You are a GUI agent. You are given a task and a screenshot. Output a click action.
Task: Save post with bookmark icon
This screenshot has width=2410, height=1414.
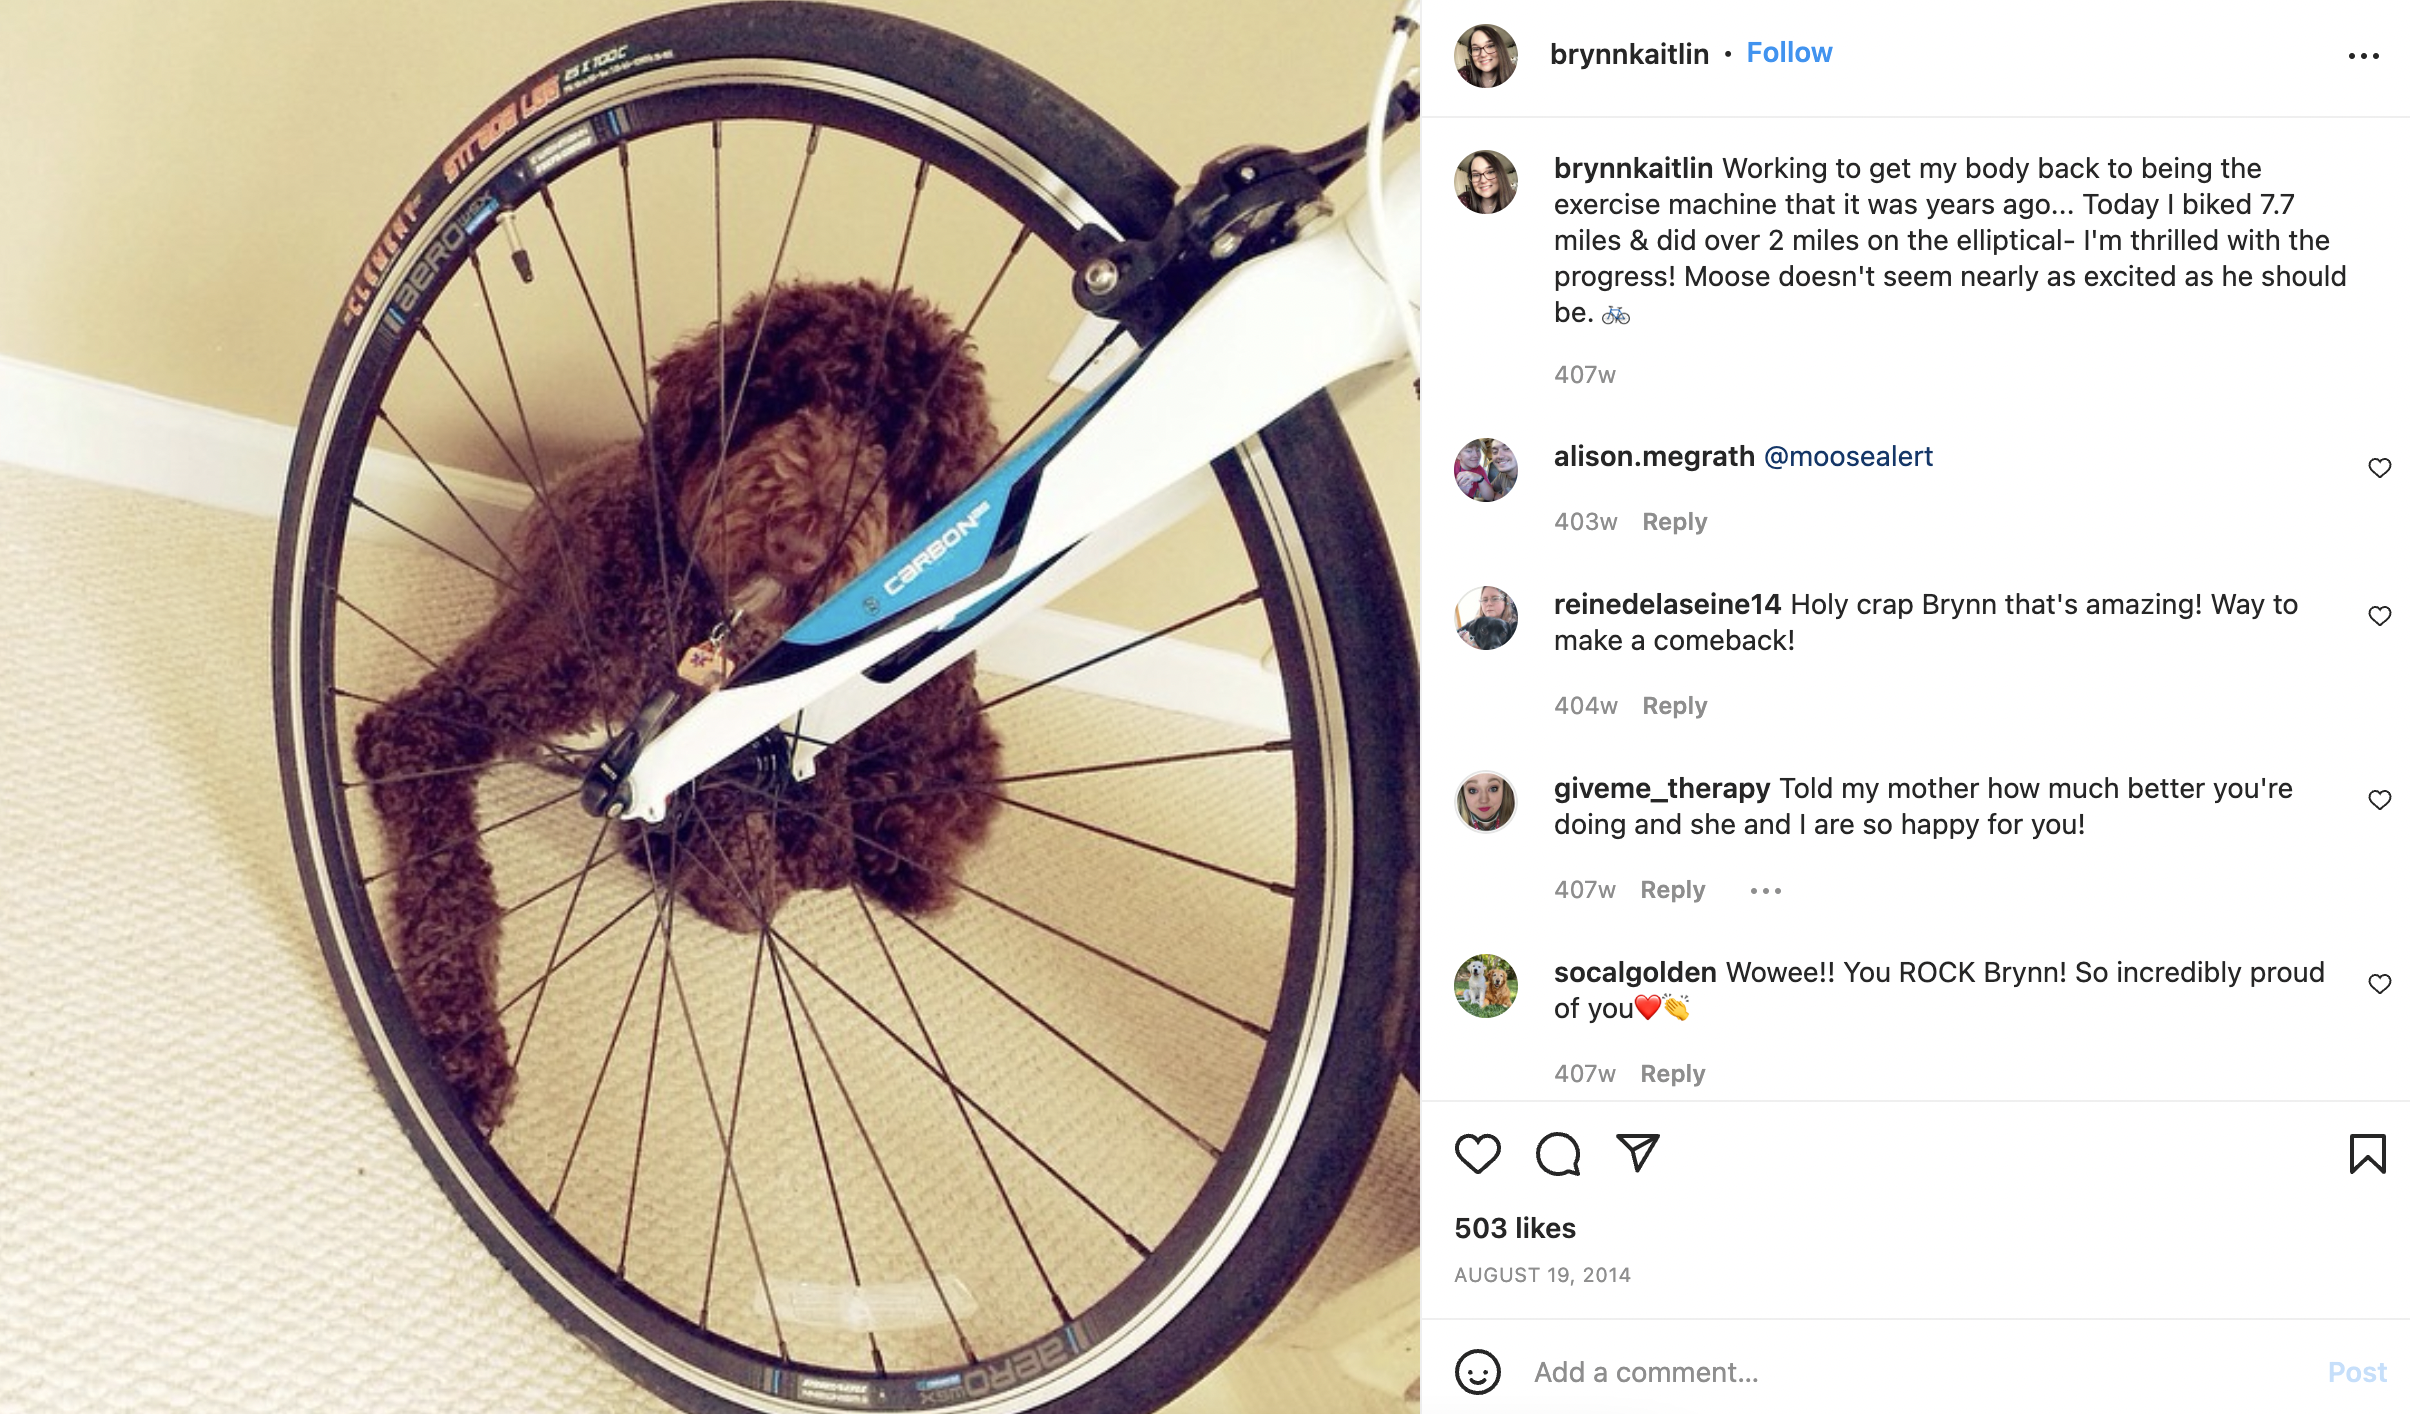click(x=2367, y=1153)
